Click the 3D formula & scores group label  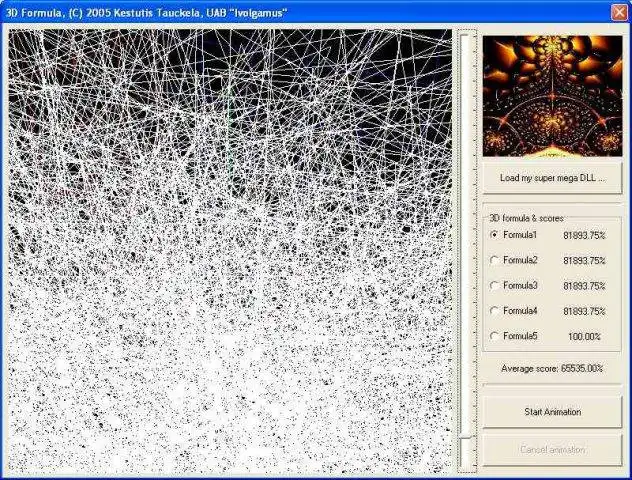click(x=526, y=218)
